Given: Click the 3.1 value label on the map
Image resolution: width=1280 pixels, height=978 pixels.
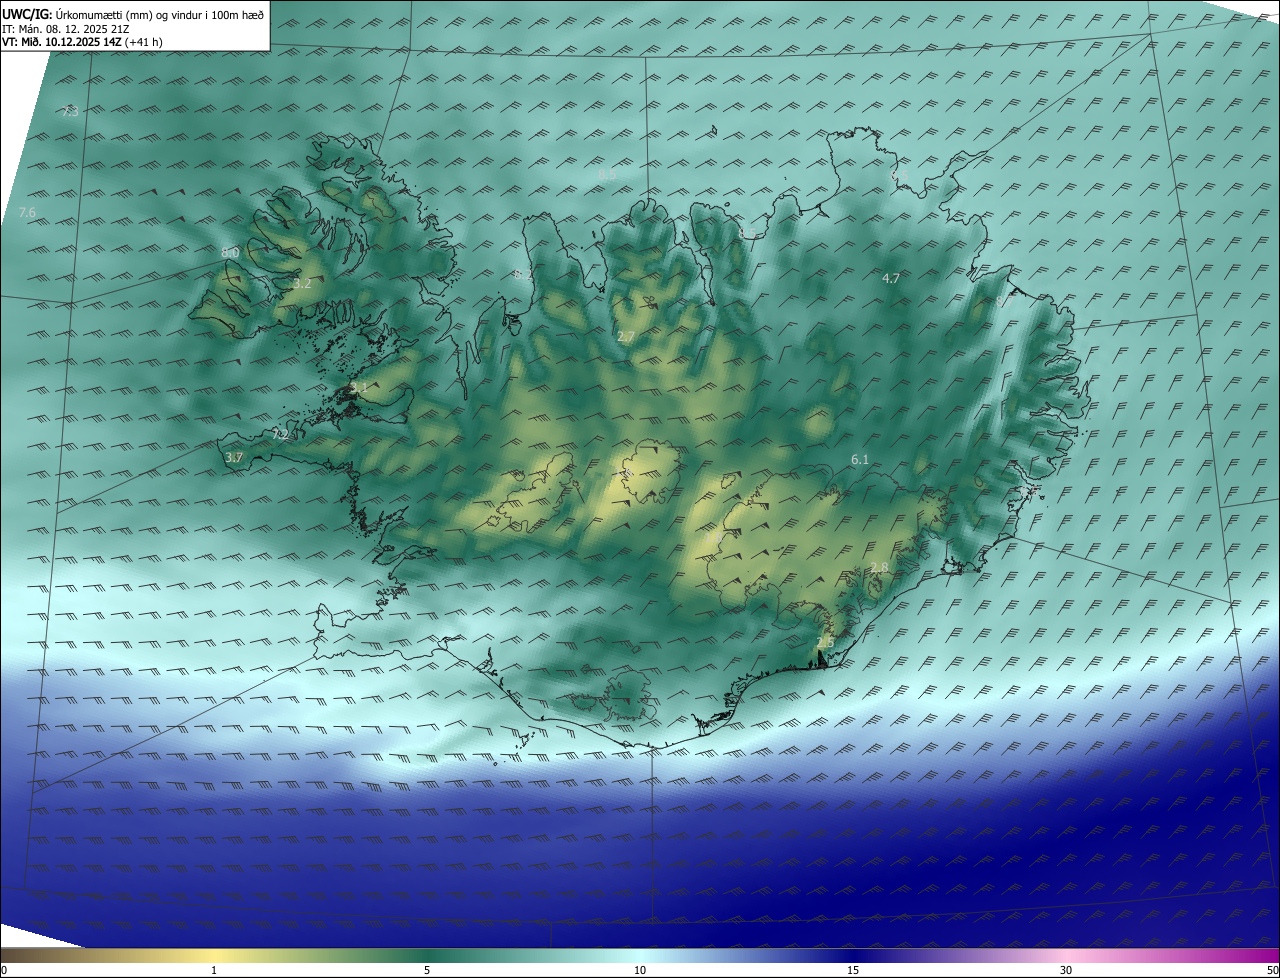Looking at the screenshot, I should pos(359,387).
